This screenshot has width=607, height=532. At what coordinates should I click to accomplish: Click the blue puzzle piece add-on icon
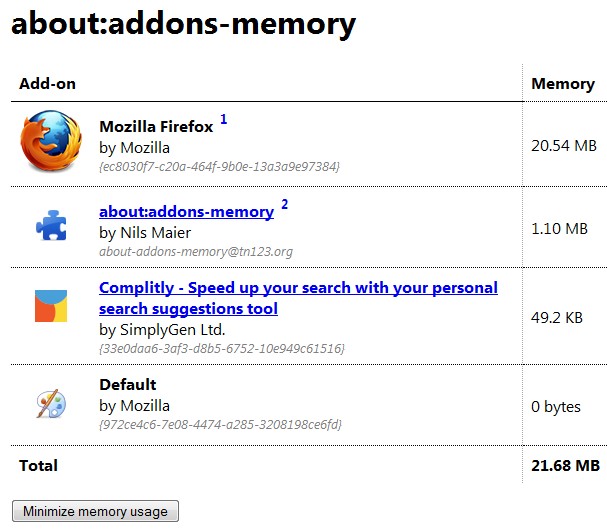52,226
